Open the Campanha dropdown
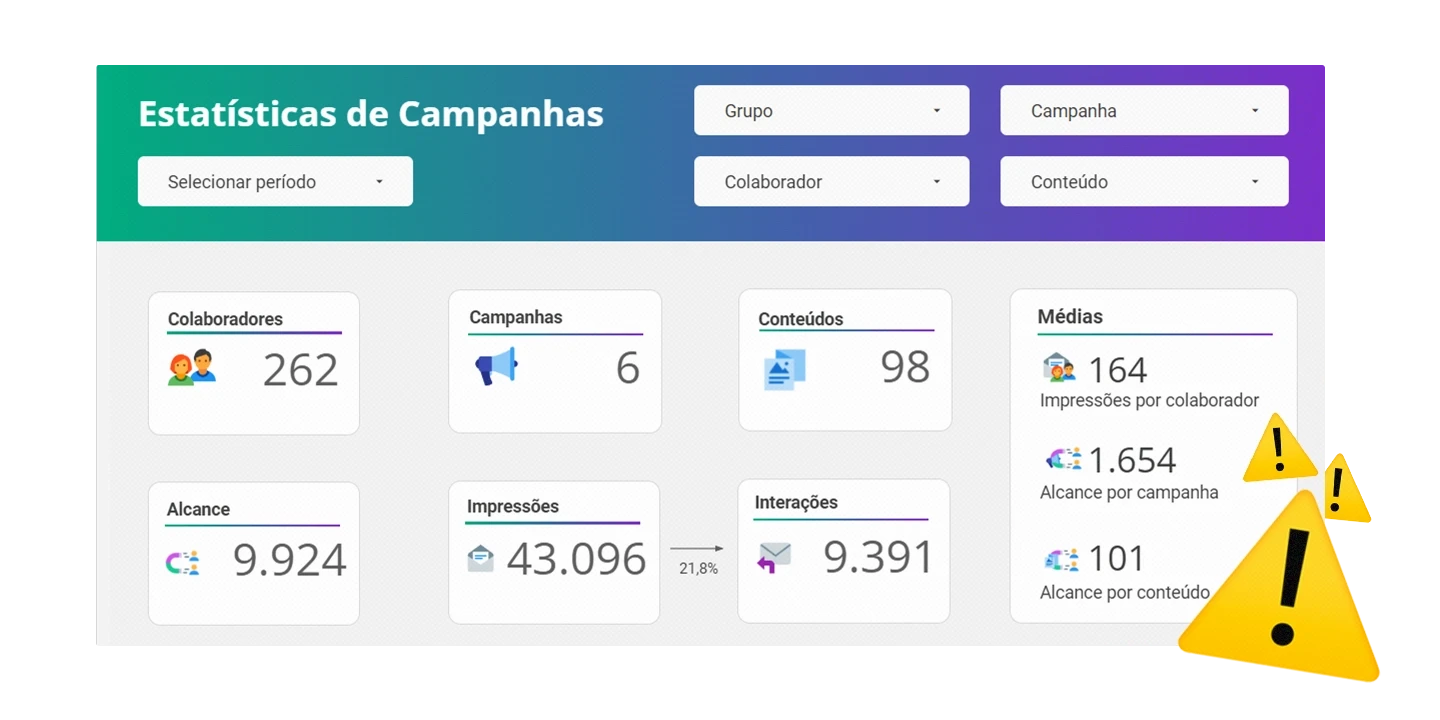This screenshot has width=1440, height=720. coord(1144,110)
